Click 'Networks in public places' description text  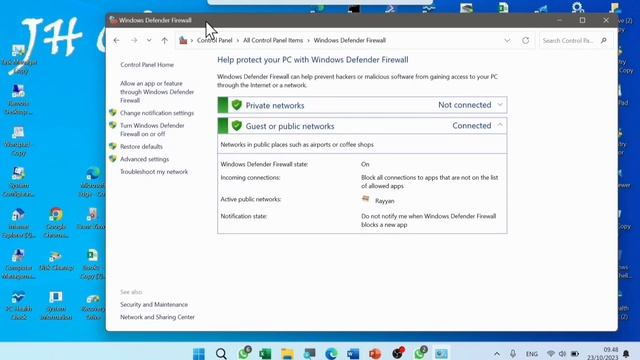coord(297,144)
